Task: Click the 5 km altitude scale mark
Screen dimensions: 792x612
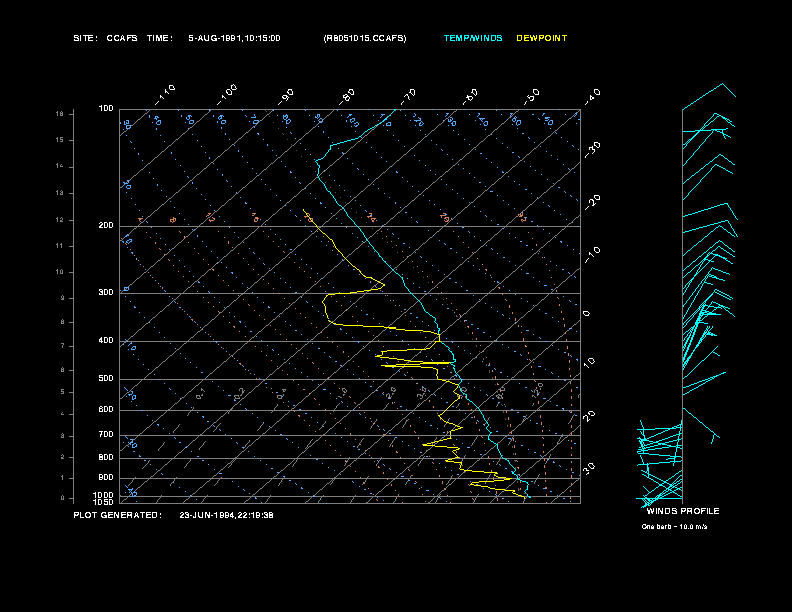Action: pyautogui.click(x=62, y=392)
